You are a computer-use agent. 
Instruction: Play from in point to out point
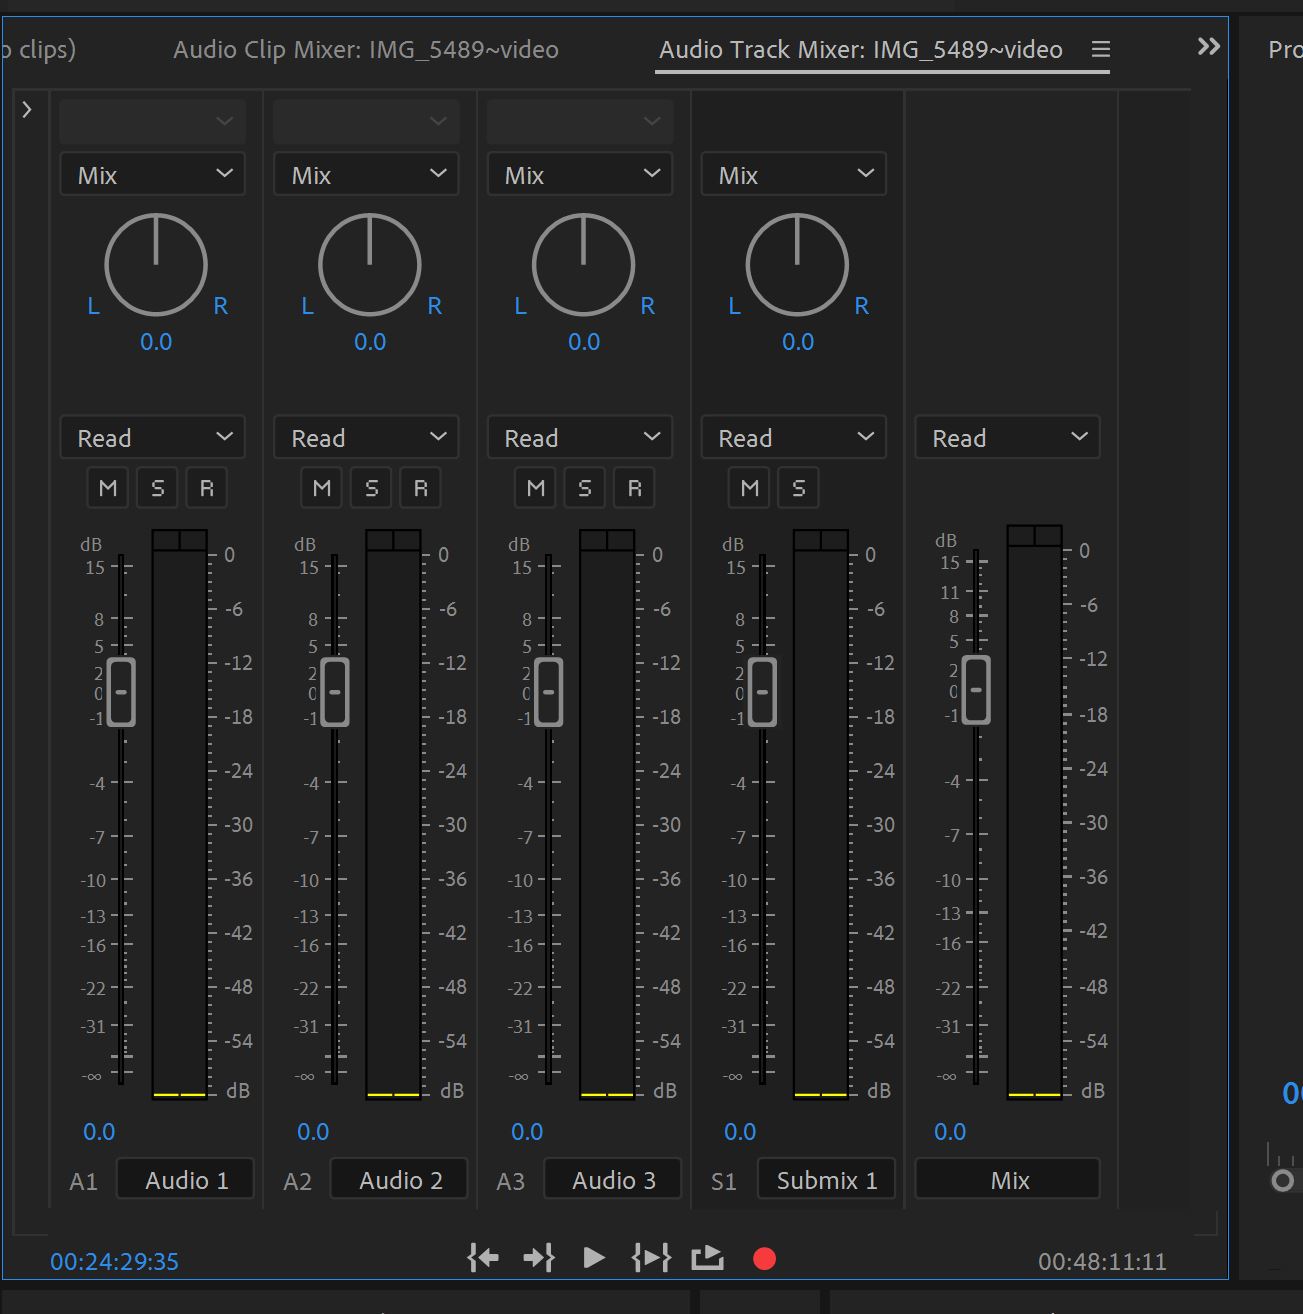click(x=650, y=1258)
